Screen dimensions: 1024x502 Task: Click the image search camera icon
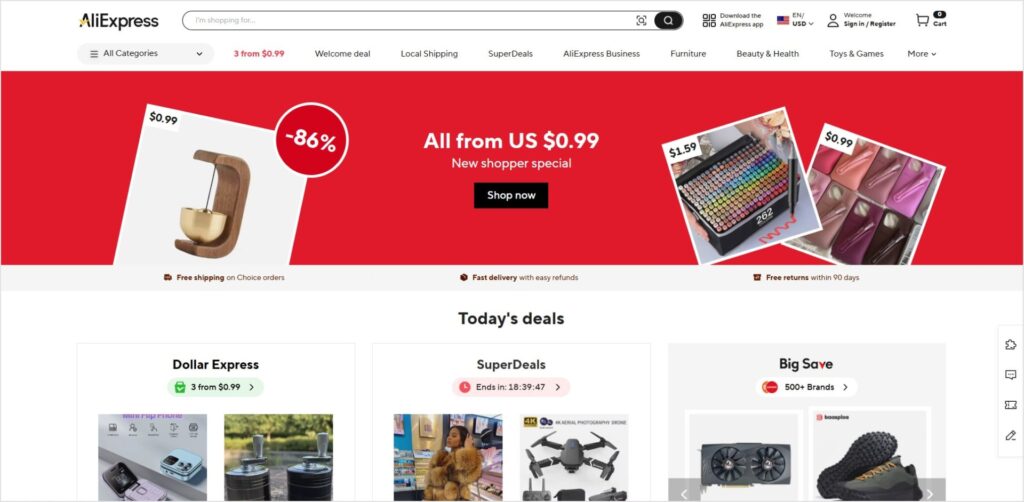pos(641,20)
